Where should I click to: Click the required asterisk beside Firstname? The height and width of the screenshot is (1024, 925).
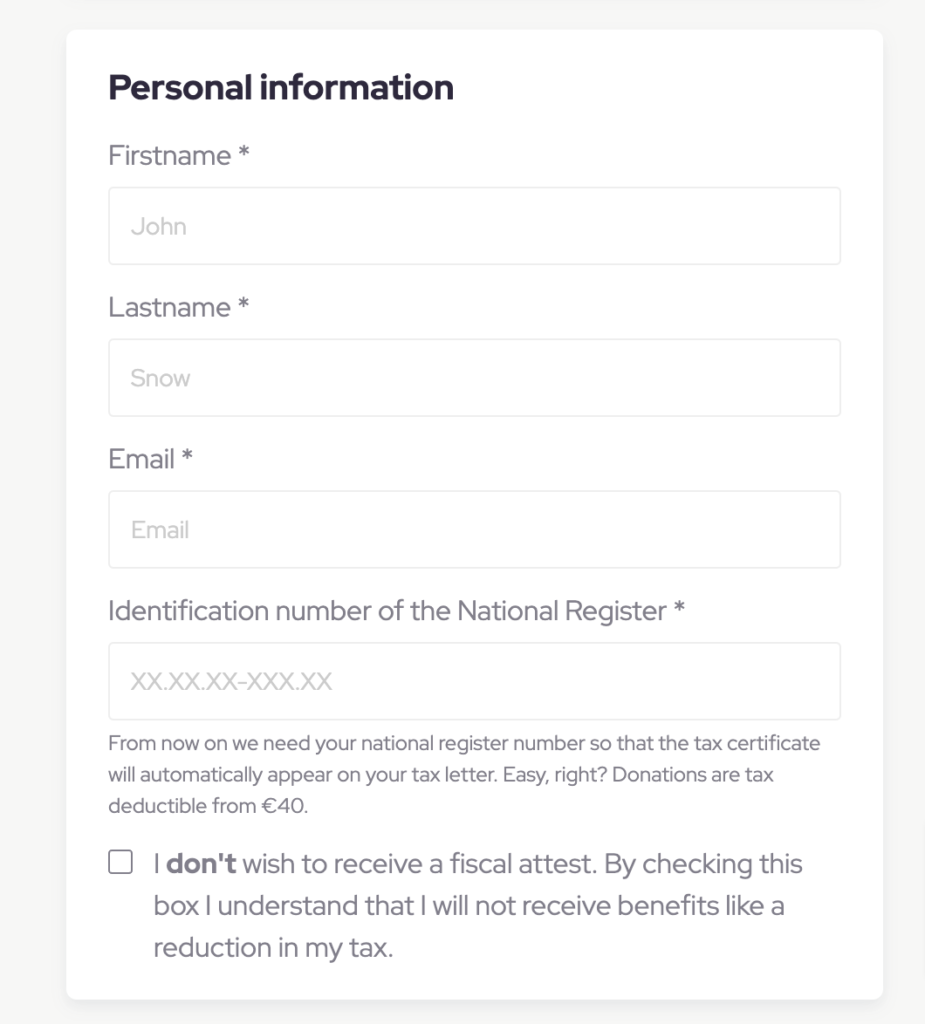[x=243, y=156]
